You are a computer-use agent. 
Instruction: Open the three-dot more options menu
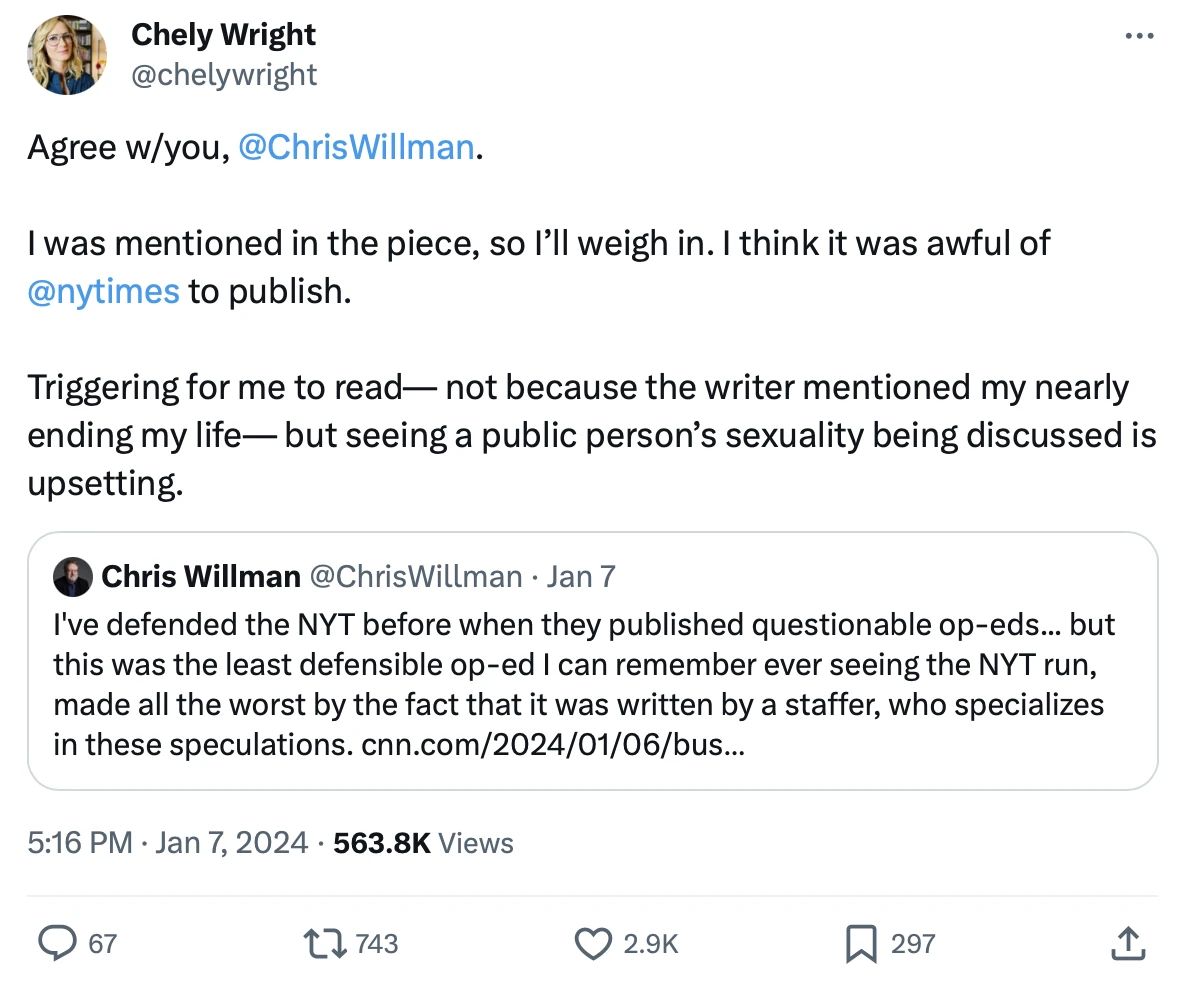point(1140,37)
